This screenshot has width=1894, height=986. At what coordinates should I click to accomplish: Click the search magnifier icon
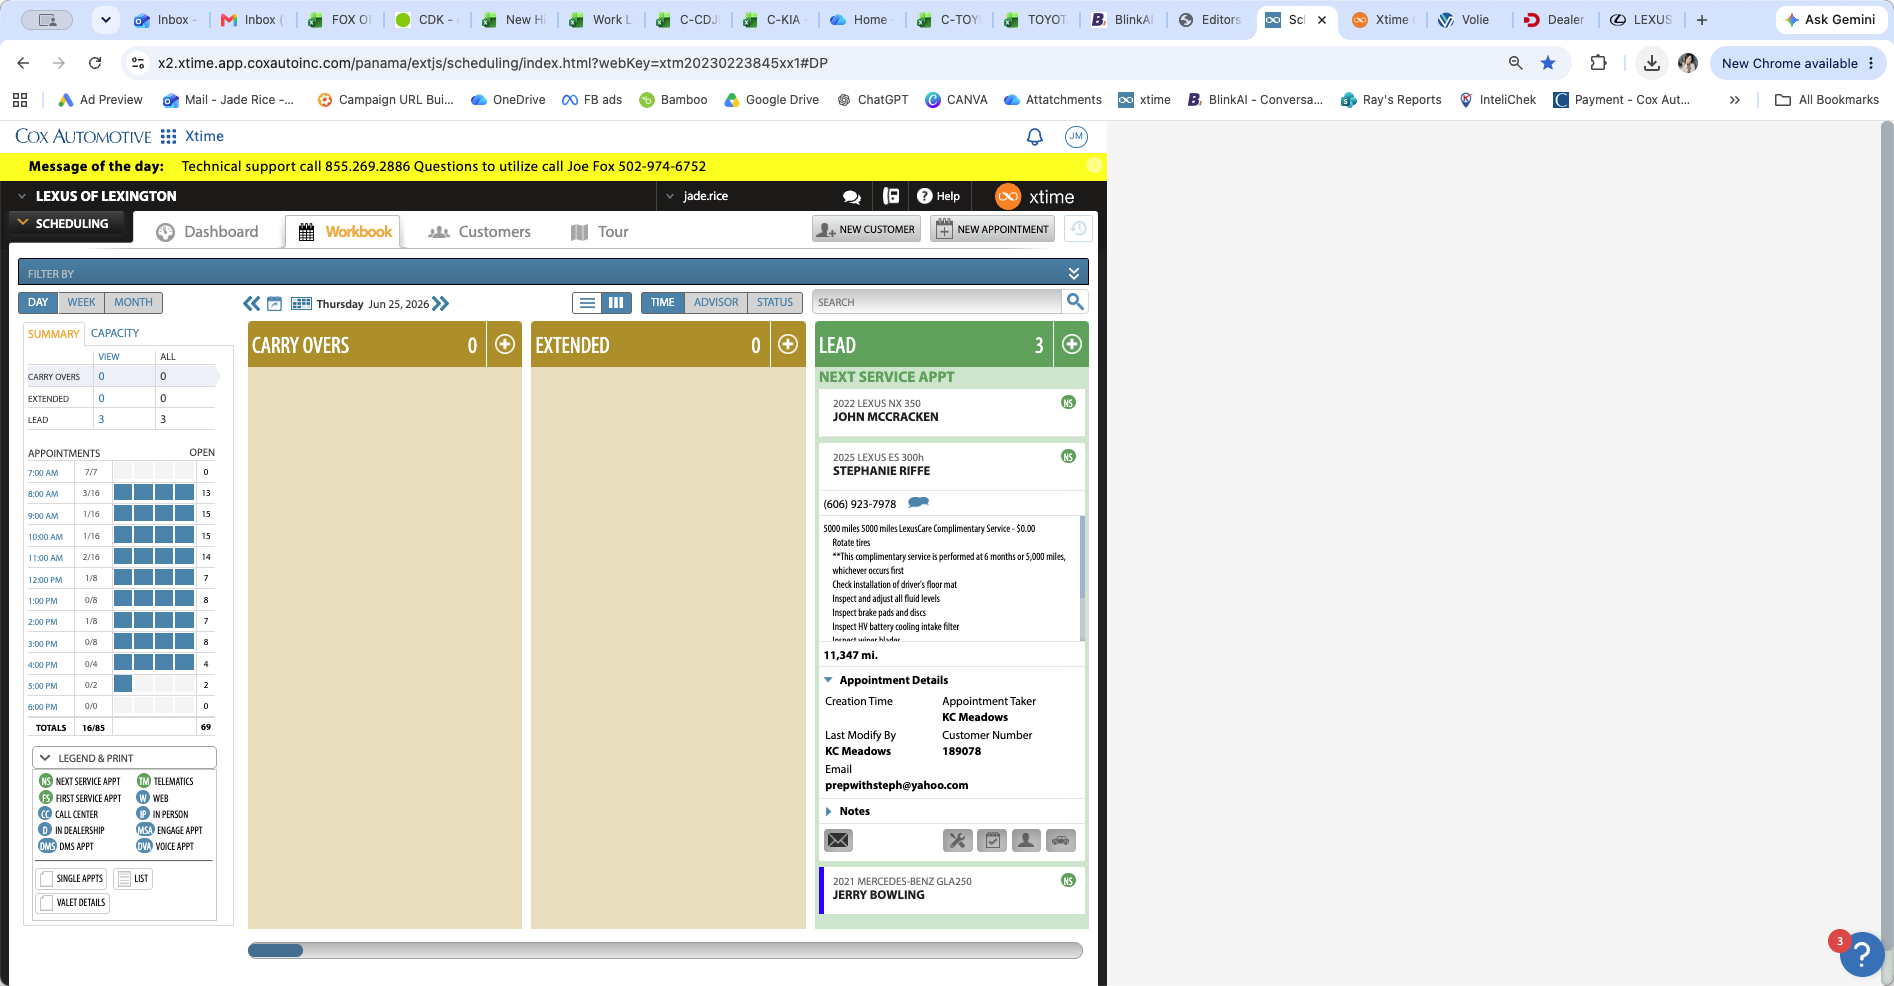(1075, 301)
